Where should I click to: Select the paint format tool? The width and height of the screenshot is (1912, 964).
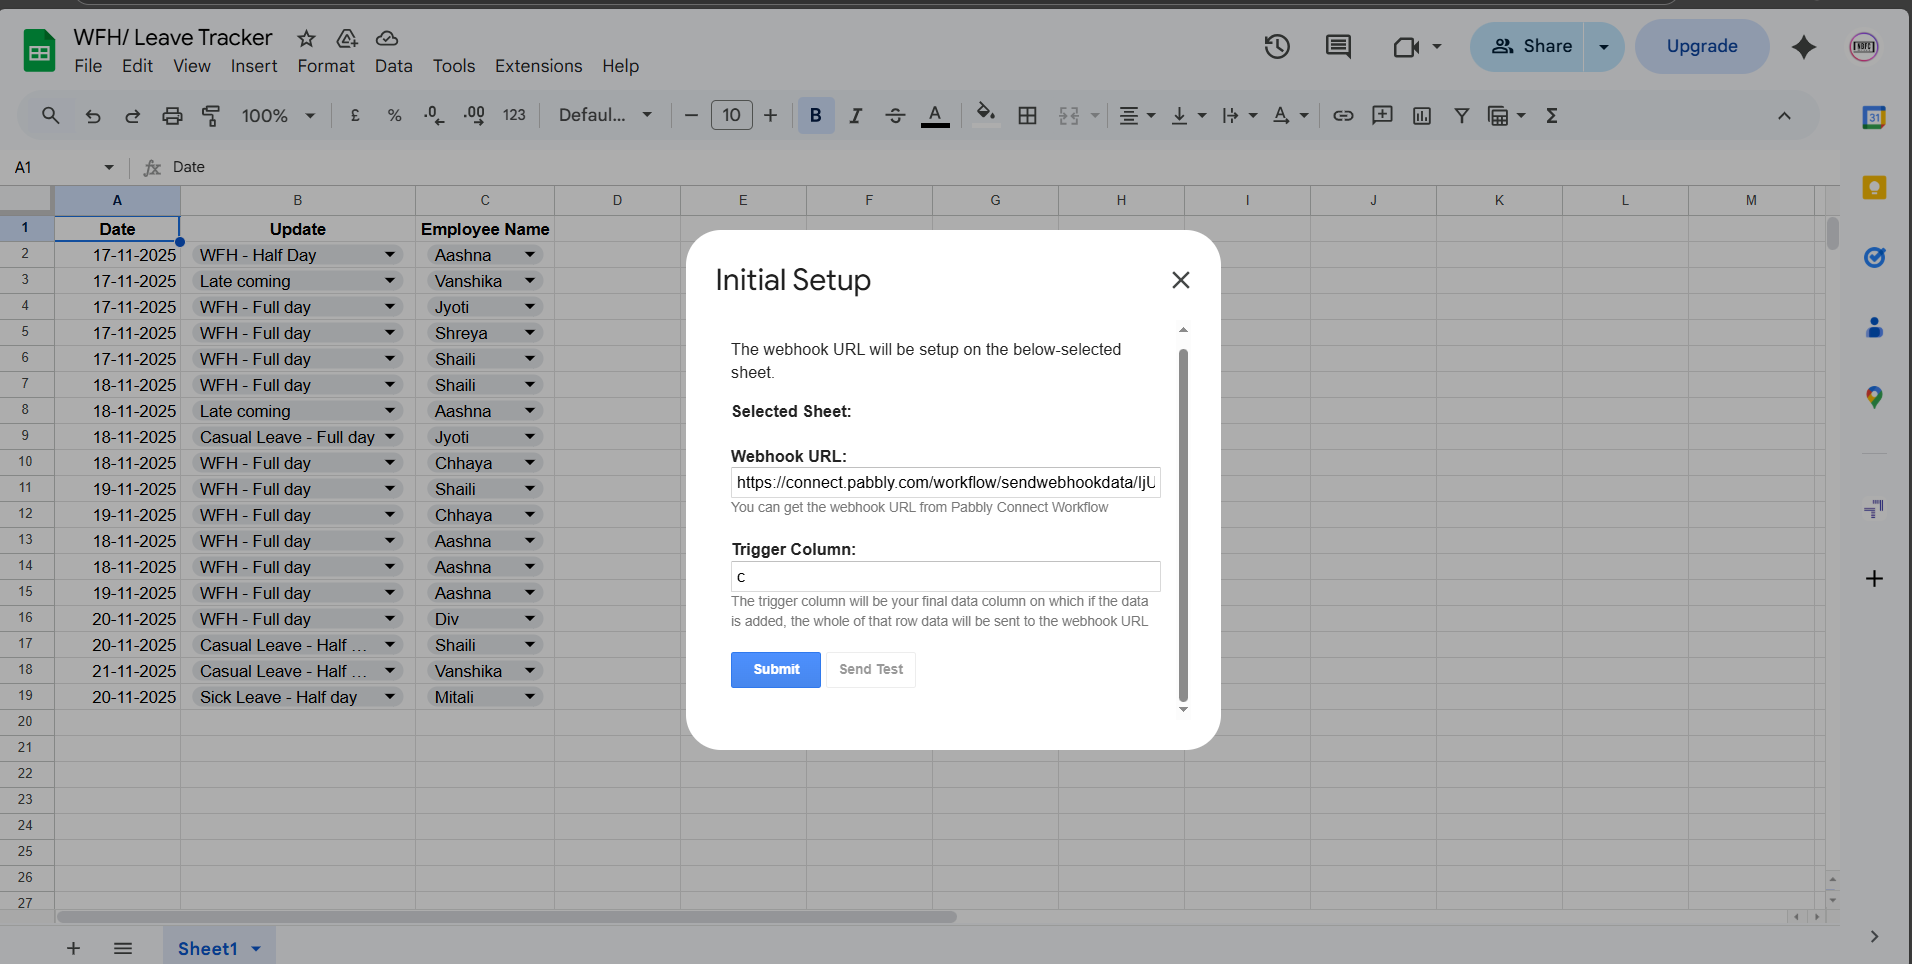(211, 116)
